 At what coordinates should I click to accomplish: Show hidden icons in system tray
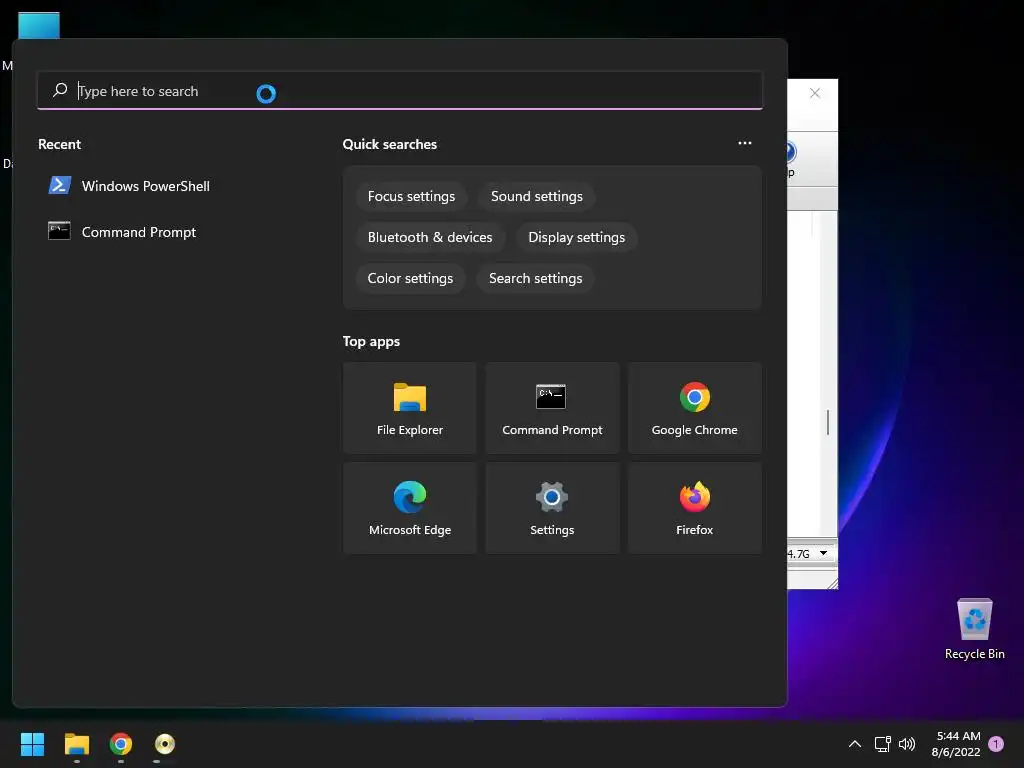[x=854, y=744]
